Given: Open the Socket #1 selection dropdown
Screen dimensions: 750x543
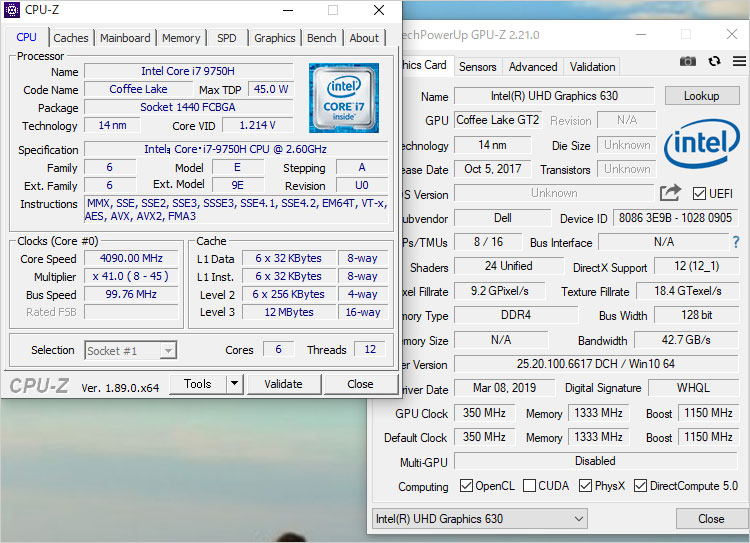Looking at the screenshot, I should (x=131, y=351).
